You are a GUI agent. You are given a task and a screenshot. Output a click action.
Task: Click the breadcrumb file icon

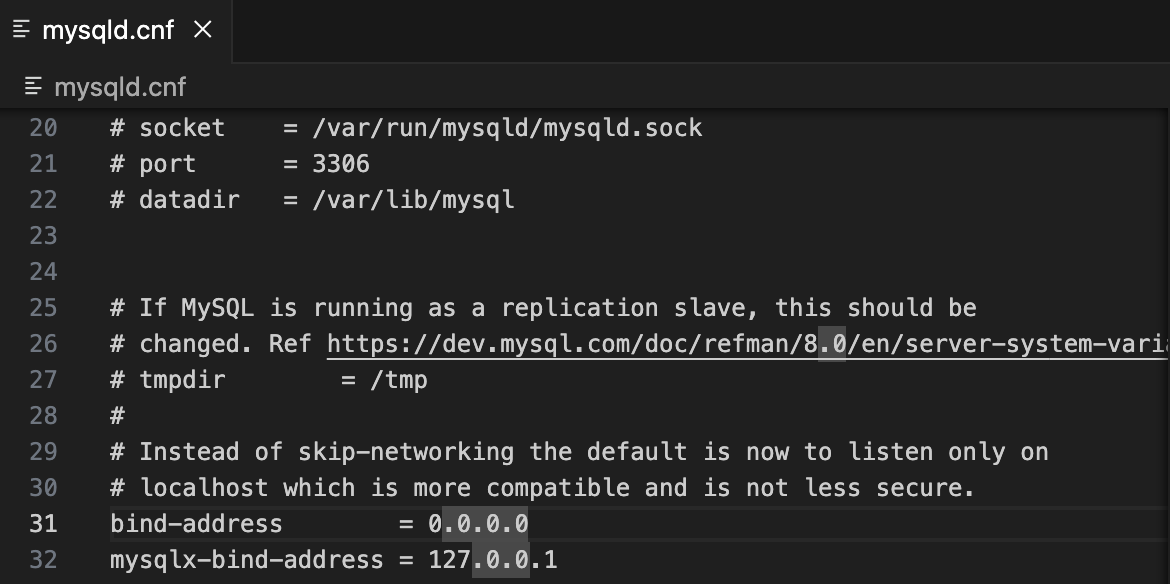point(33,87)
